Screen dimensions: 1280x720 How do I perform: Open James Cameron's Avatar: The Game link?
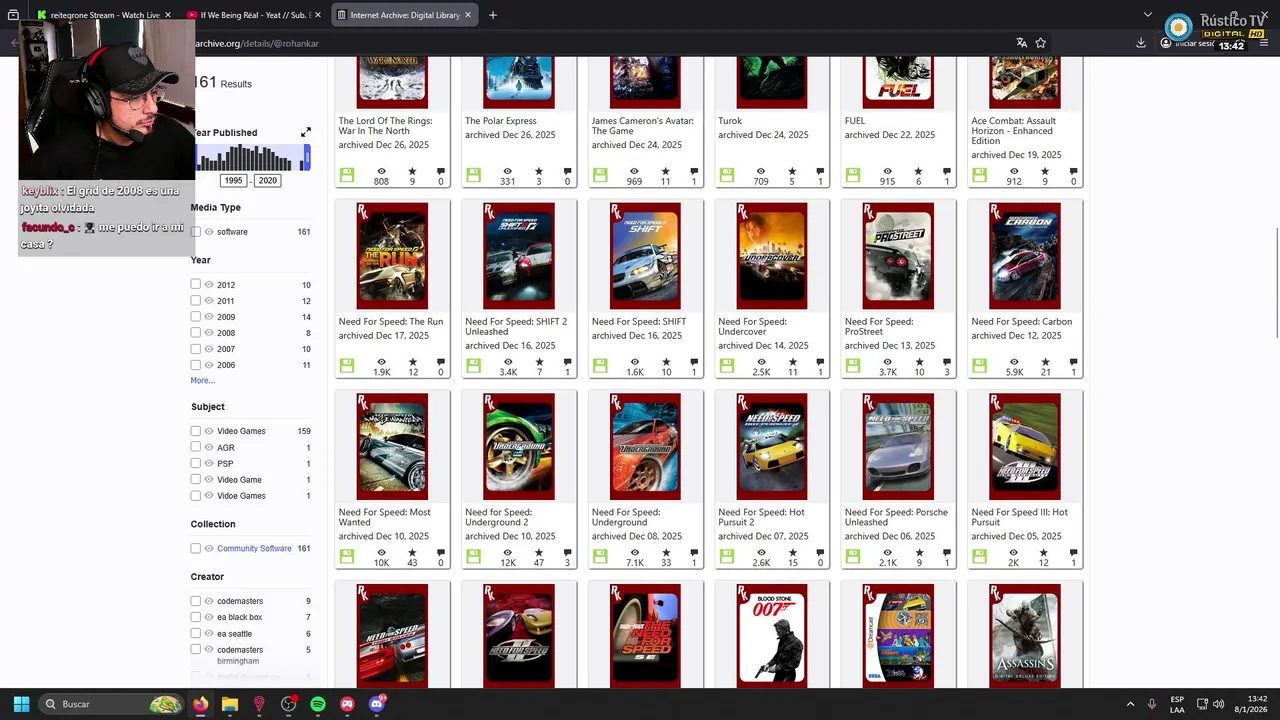(x=642, y=125)
